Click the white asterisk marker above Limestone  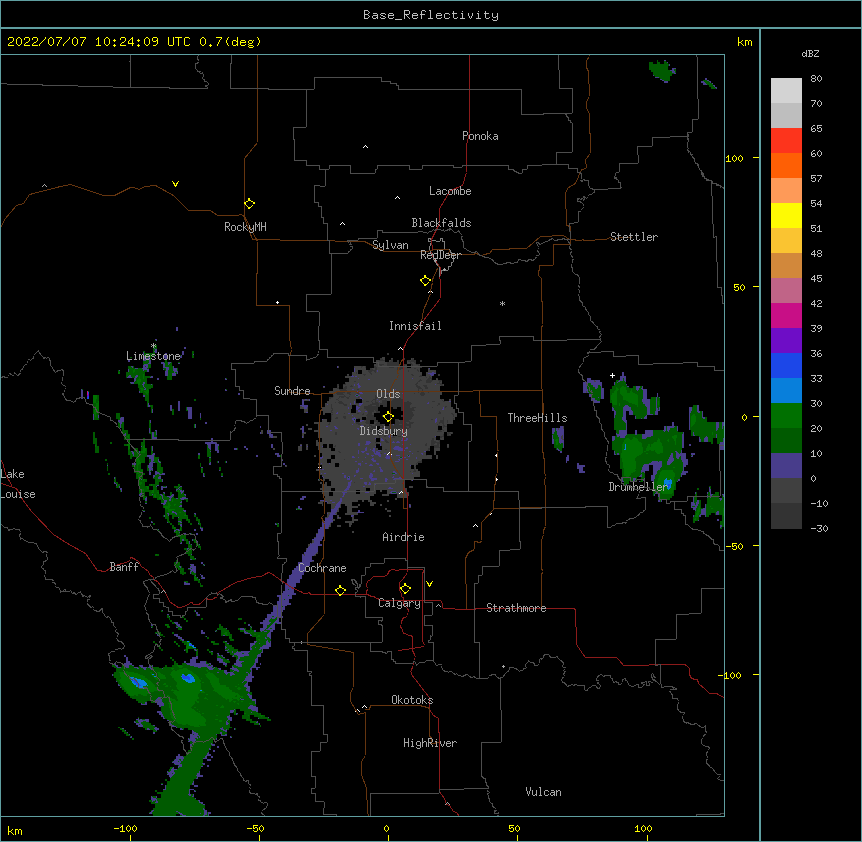pyautogui.click(x=154, y=346)
